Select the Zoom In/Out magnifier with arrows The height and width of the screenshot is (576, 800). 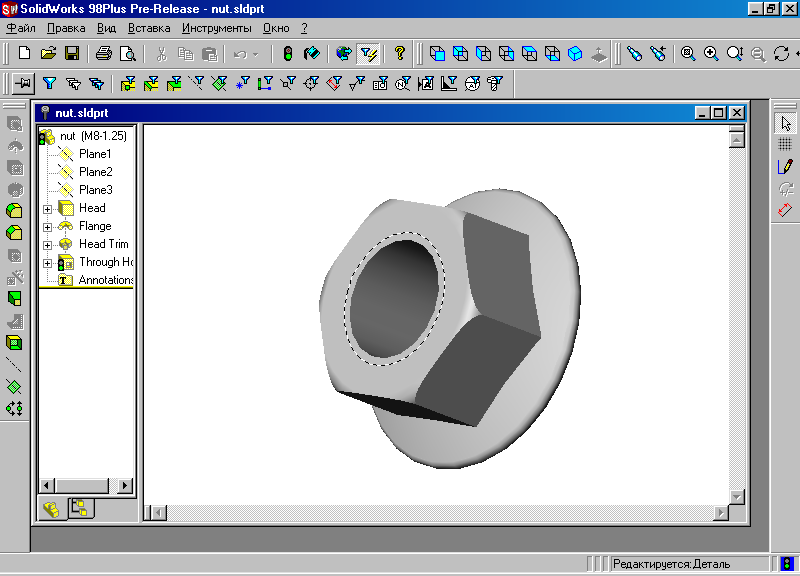(x=735, y=53)
